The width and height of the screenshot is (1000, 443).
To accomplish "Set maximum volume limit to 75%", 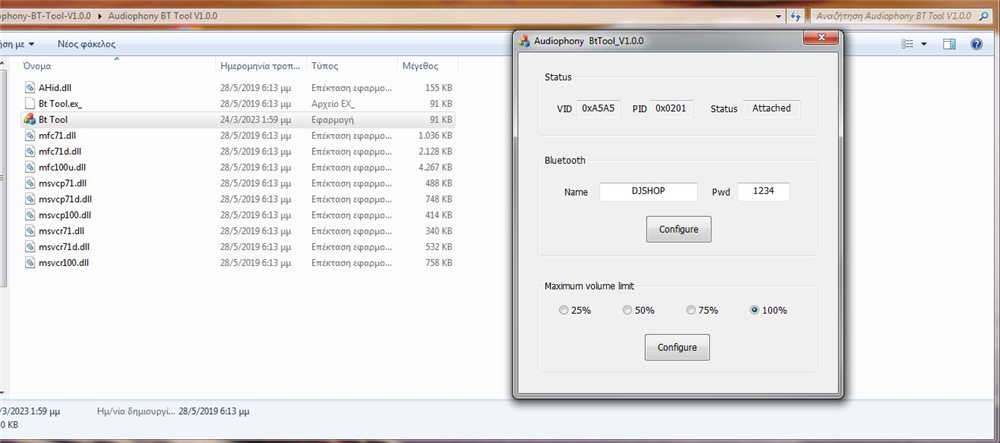I will (x=691, y=310).
